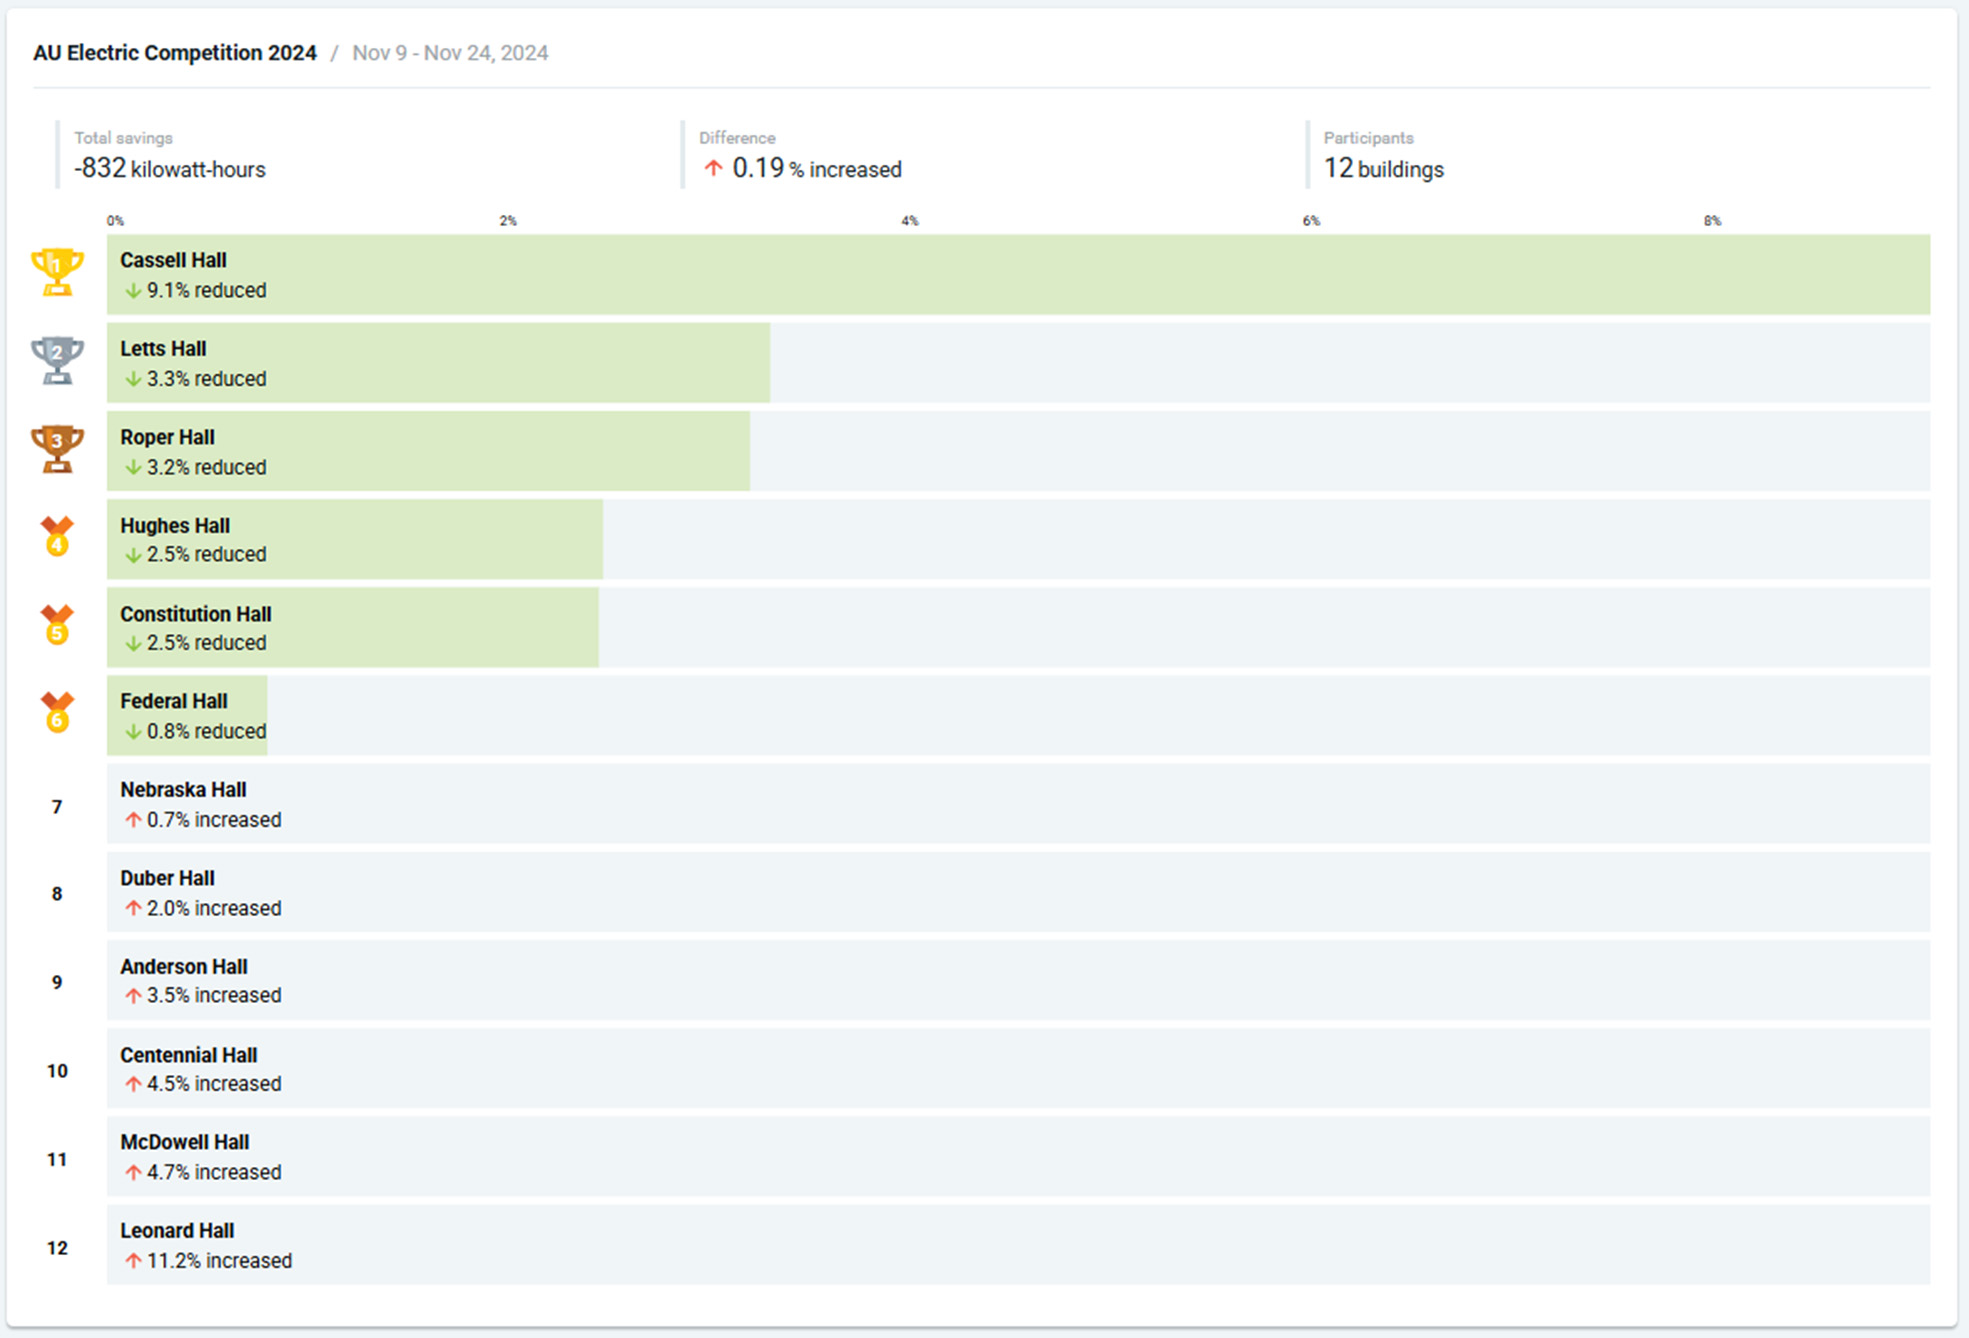Select the Letts Hall green bar
Viewport: 1969px width, 1338px height.
point(438,362)
